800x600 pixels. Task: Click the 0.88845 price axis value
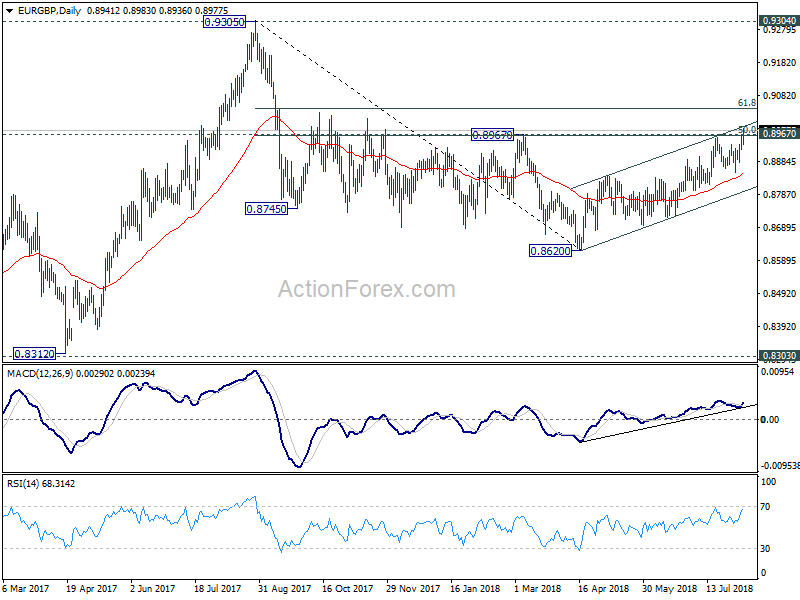[x=779, y=162]
